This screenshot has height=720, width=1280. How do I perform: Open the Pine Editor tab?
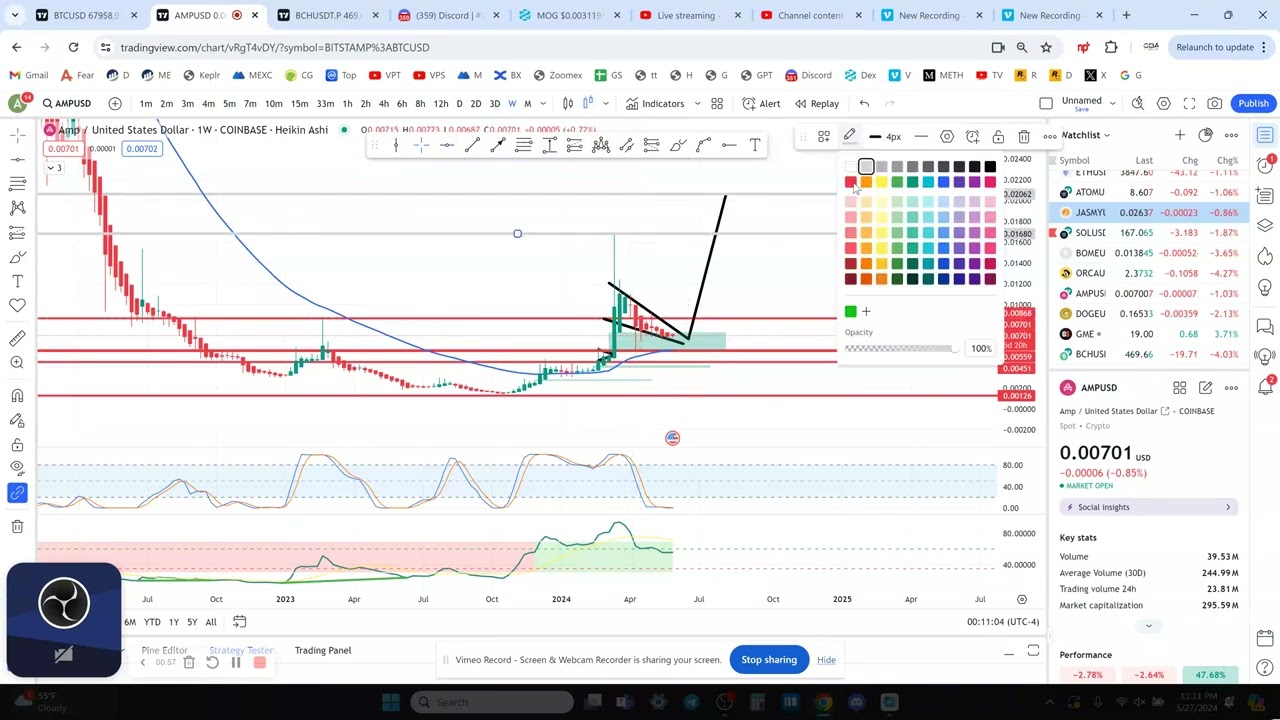coord(165,650)
